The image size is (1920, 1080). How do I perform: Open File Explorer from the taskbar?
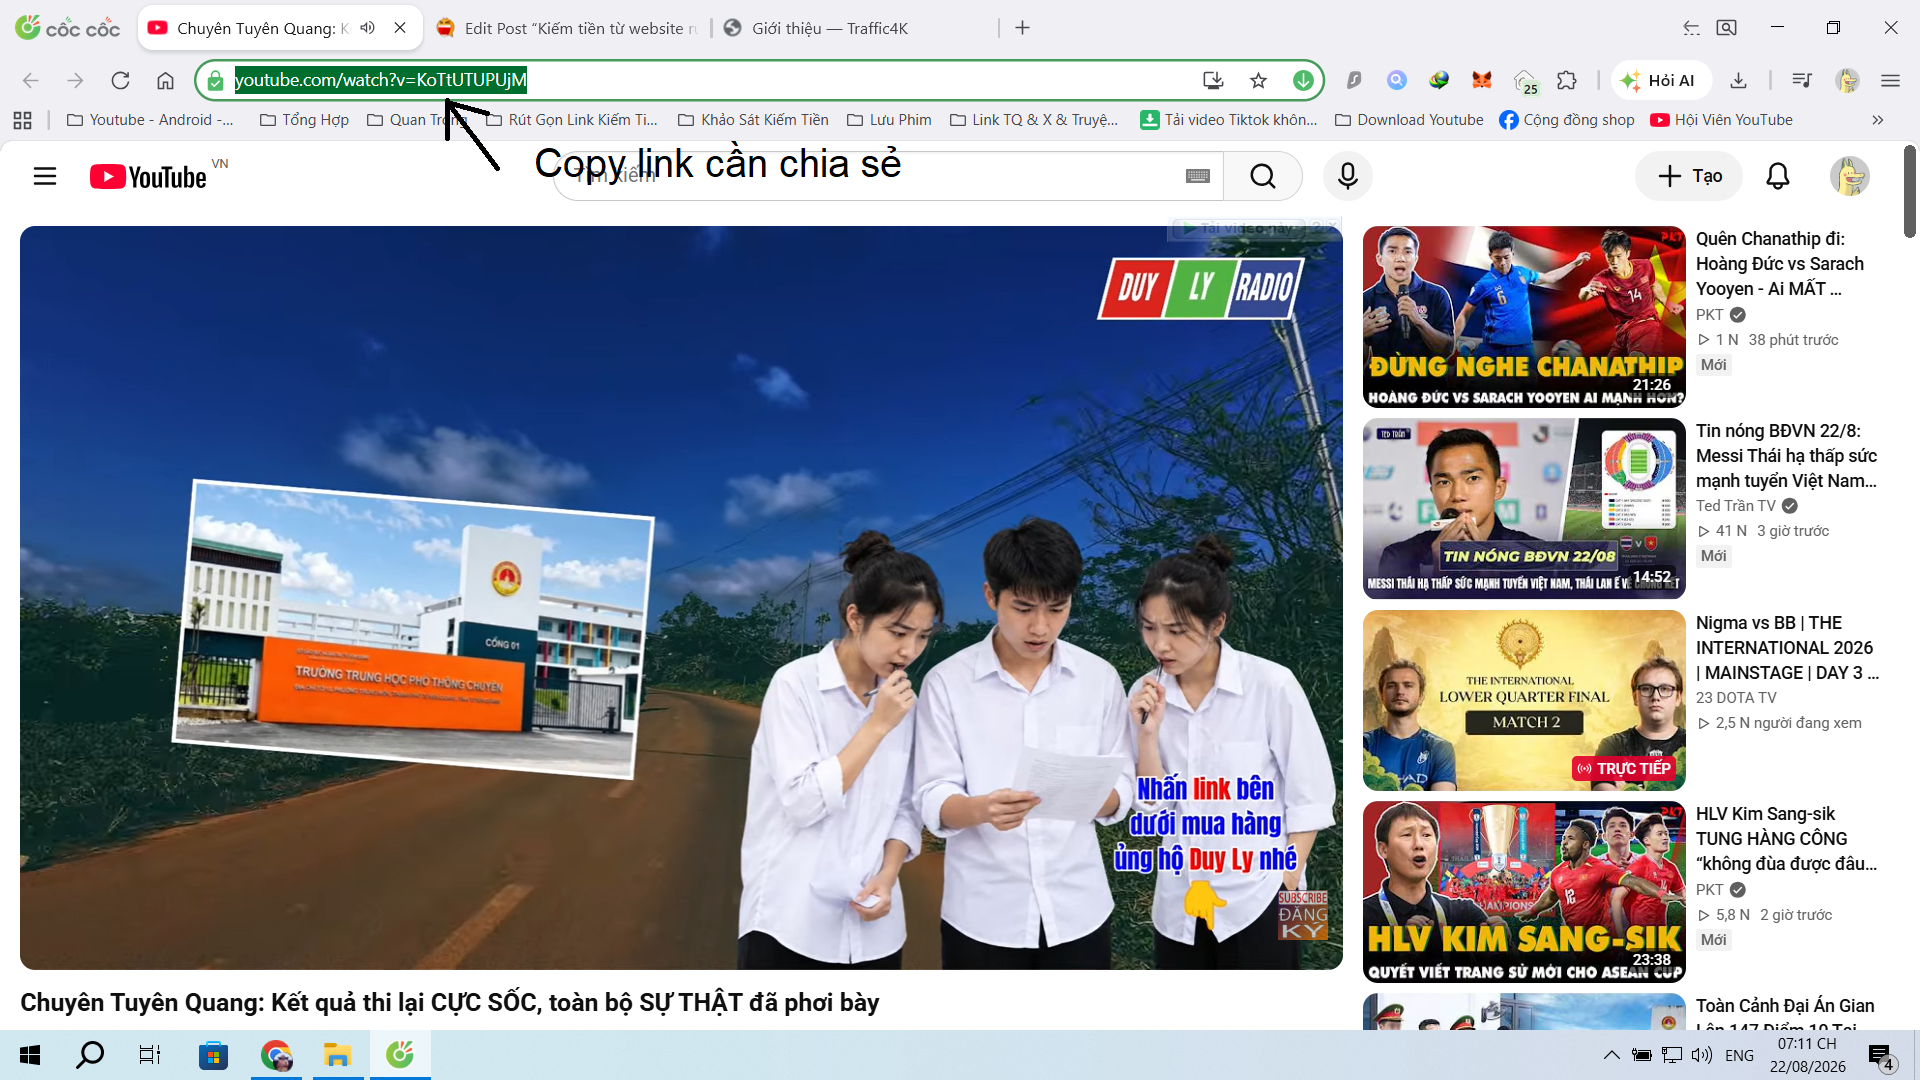[338, 1055]
